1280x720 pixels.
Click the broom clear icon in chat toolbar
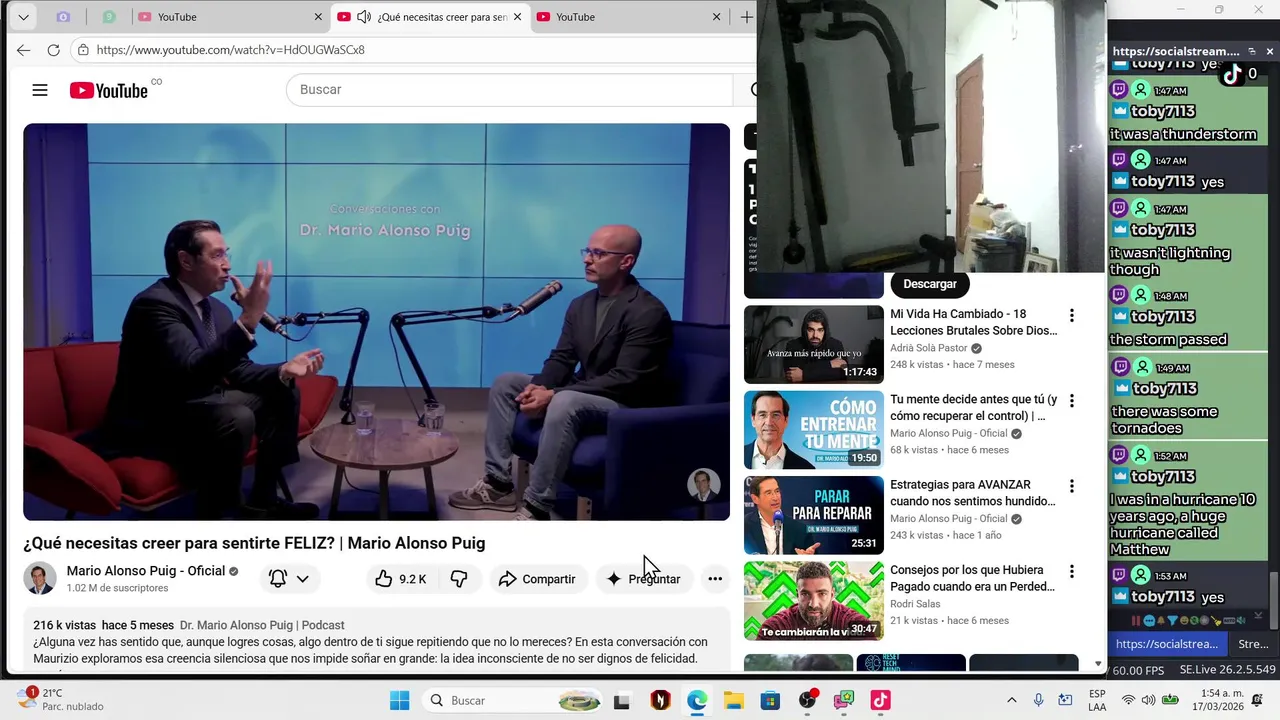coord(1216,621)
